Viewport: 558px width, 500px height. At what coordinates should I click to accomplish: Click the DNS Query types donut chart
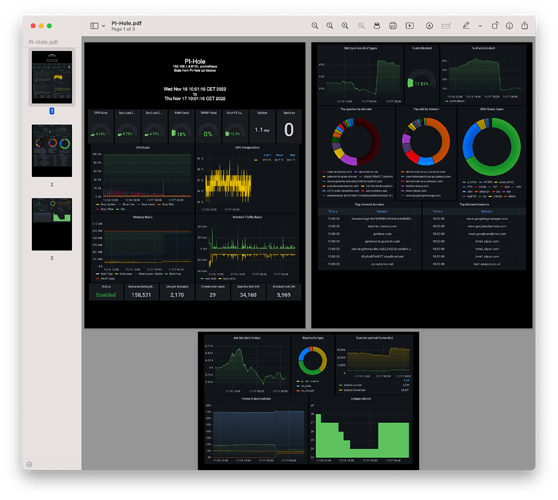click(x=491, y=147)
